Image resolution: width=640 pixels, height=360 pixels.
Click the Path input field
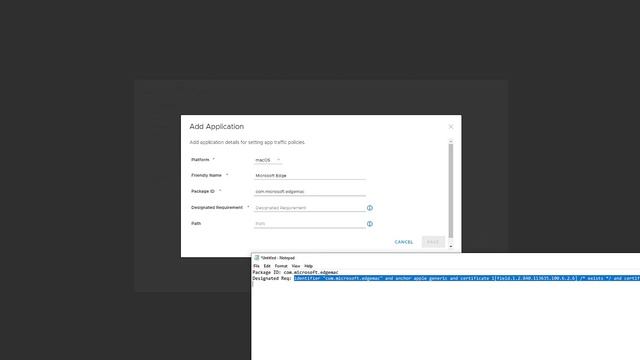pos(309,224)
